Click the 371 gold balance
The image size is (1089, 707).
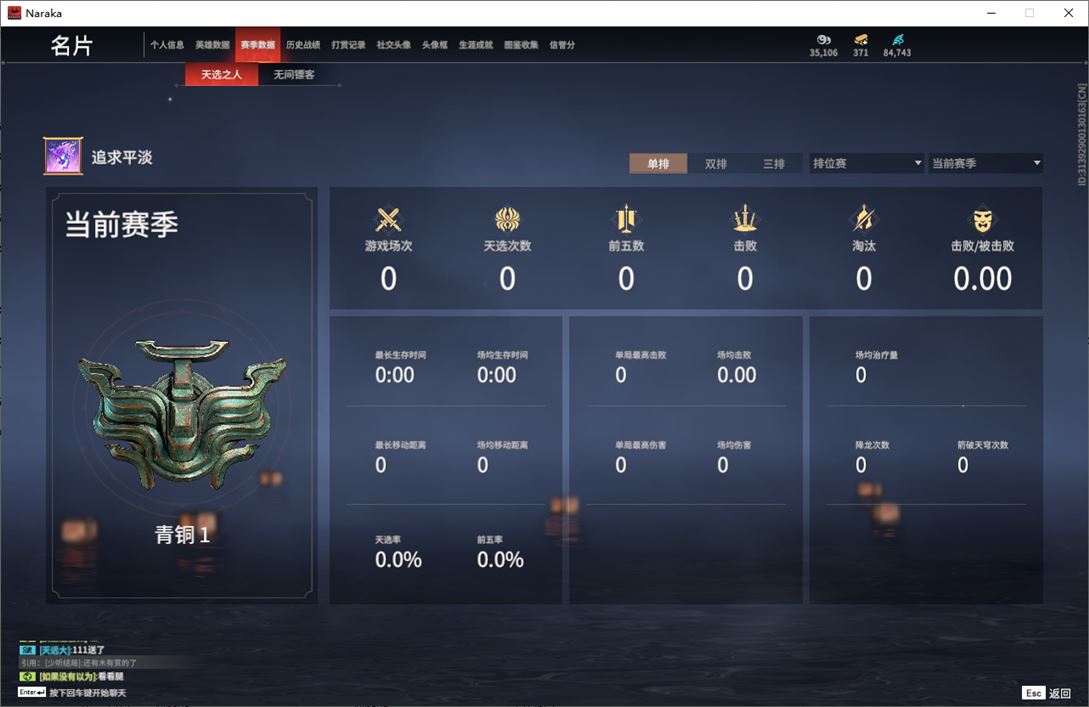(x=861, y=53)
